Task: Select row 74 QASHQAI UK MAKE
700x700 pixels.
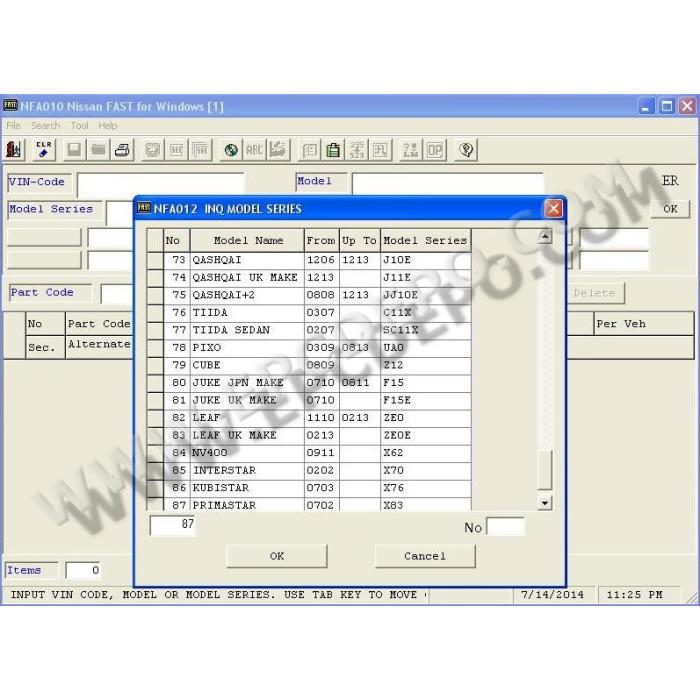Action: coord(309,277)
